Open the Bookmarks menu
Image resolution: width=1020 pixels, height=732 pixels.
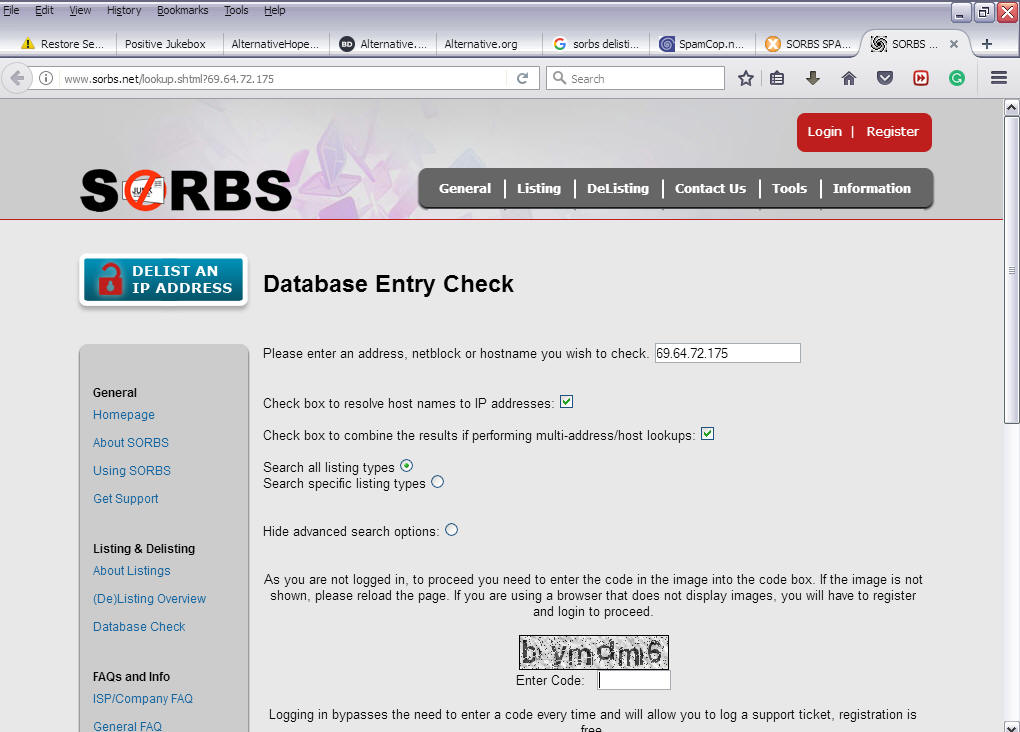tap(183, 10)
